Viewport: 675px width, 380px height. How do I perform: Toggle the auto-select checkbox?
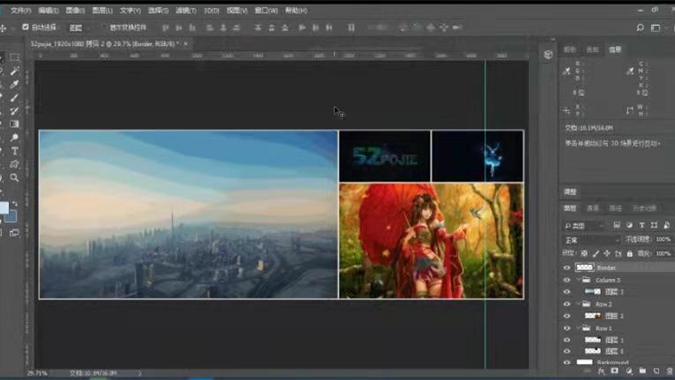(x=25, y=27)
